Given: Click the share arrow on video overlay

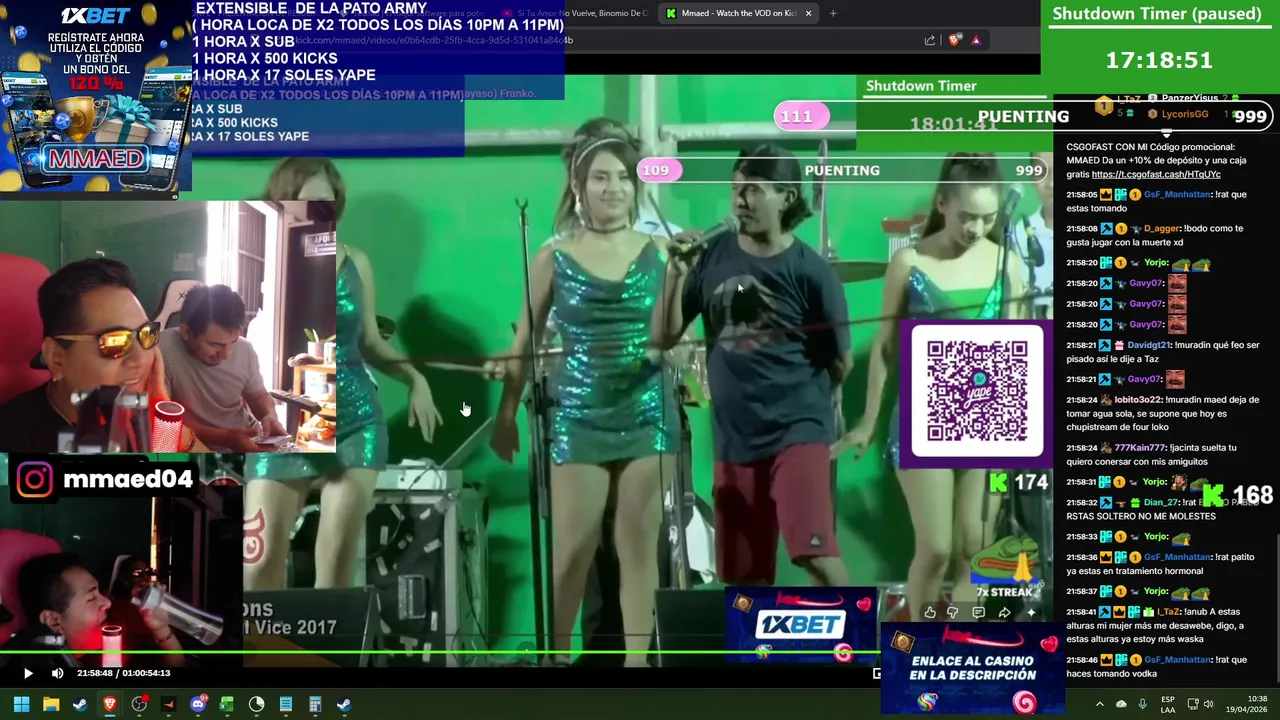Looking at the screenshot, I should coord(1005,612).
